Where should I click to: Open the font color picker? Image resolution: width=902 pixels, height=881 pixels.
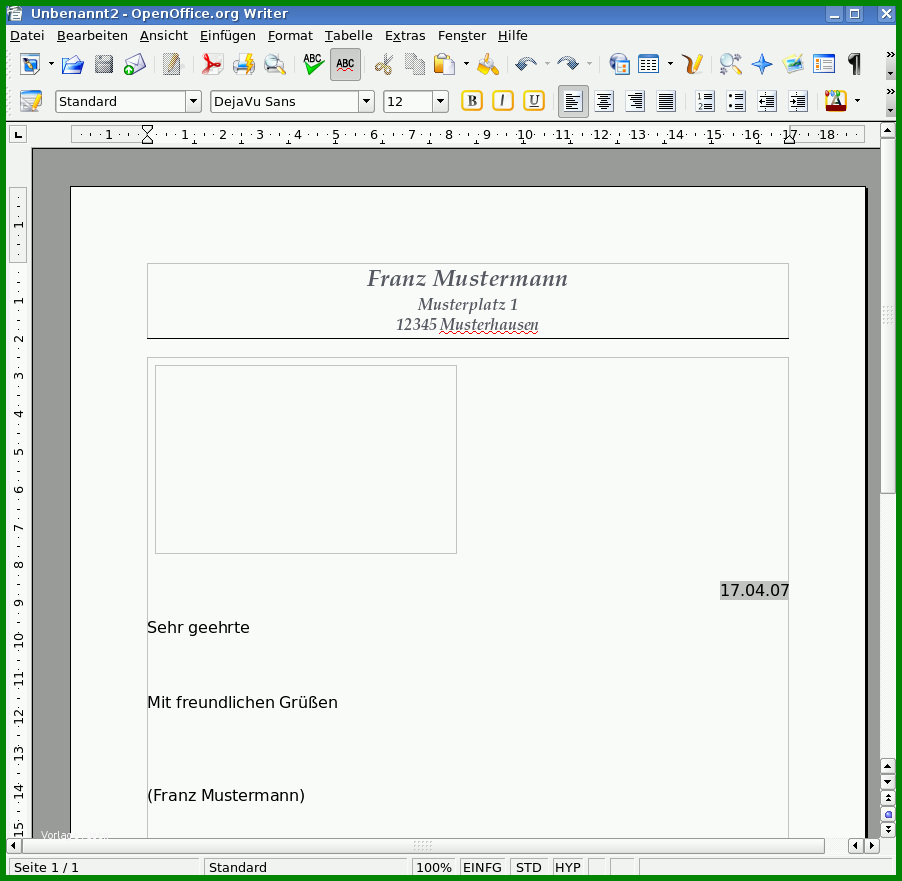[x=835, y=101]
